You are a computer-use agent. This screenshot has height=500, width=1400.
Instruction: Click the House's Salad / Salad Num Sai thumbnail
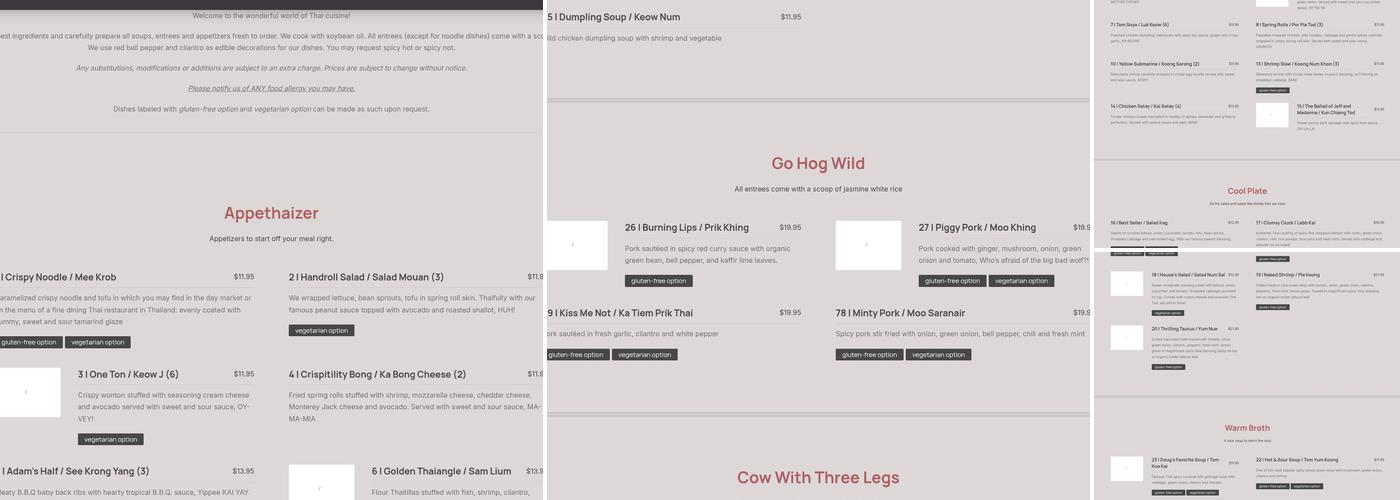click(x=1127, y=283)
